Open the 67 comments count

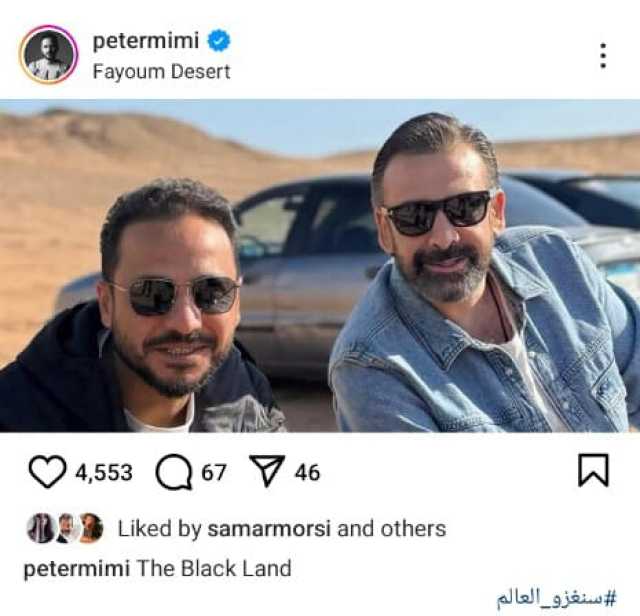(x=213, y=472)
